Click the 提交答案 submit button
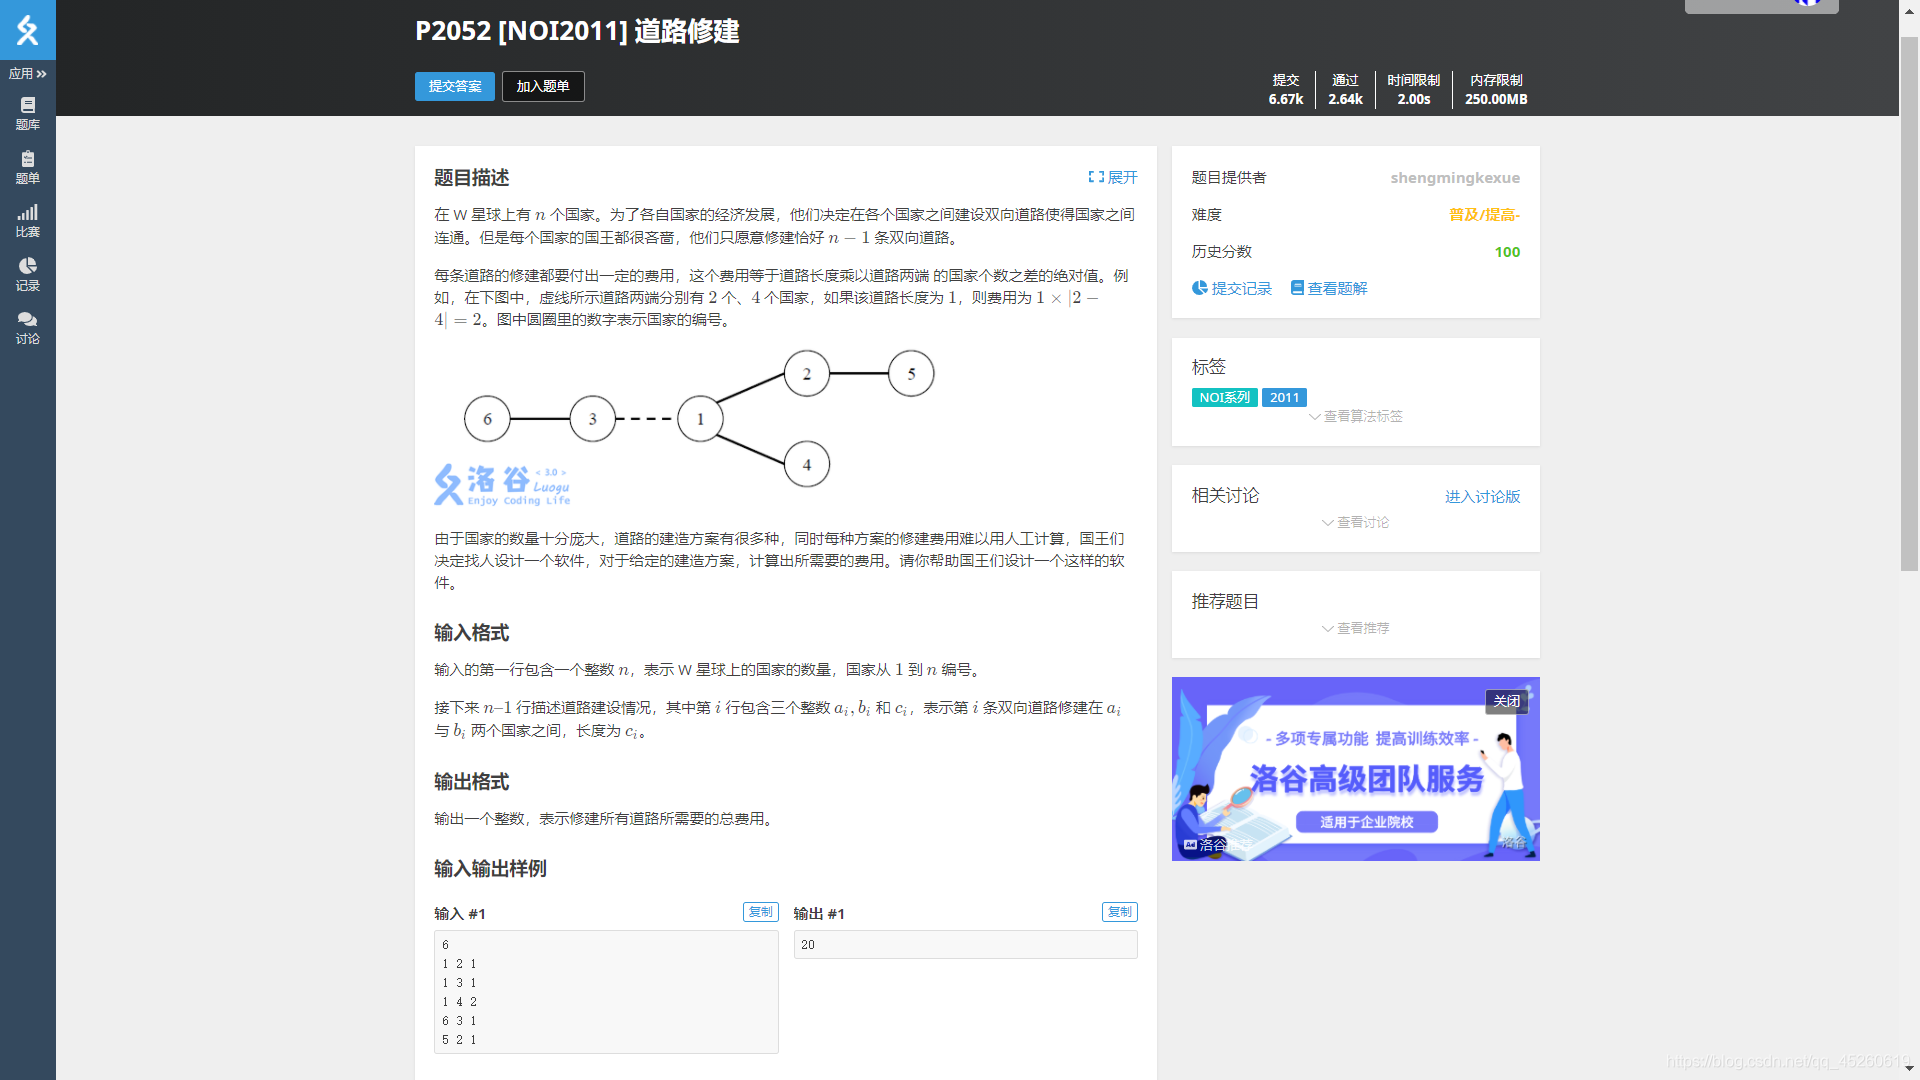The image size is (1920, 1080). tap(454, 86)
